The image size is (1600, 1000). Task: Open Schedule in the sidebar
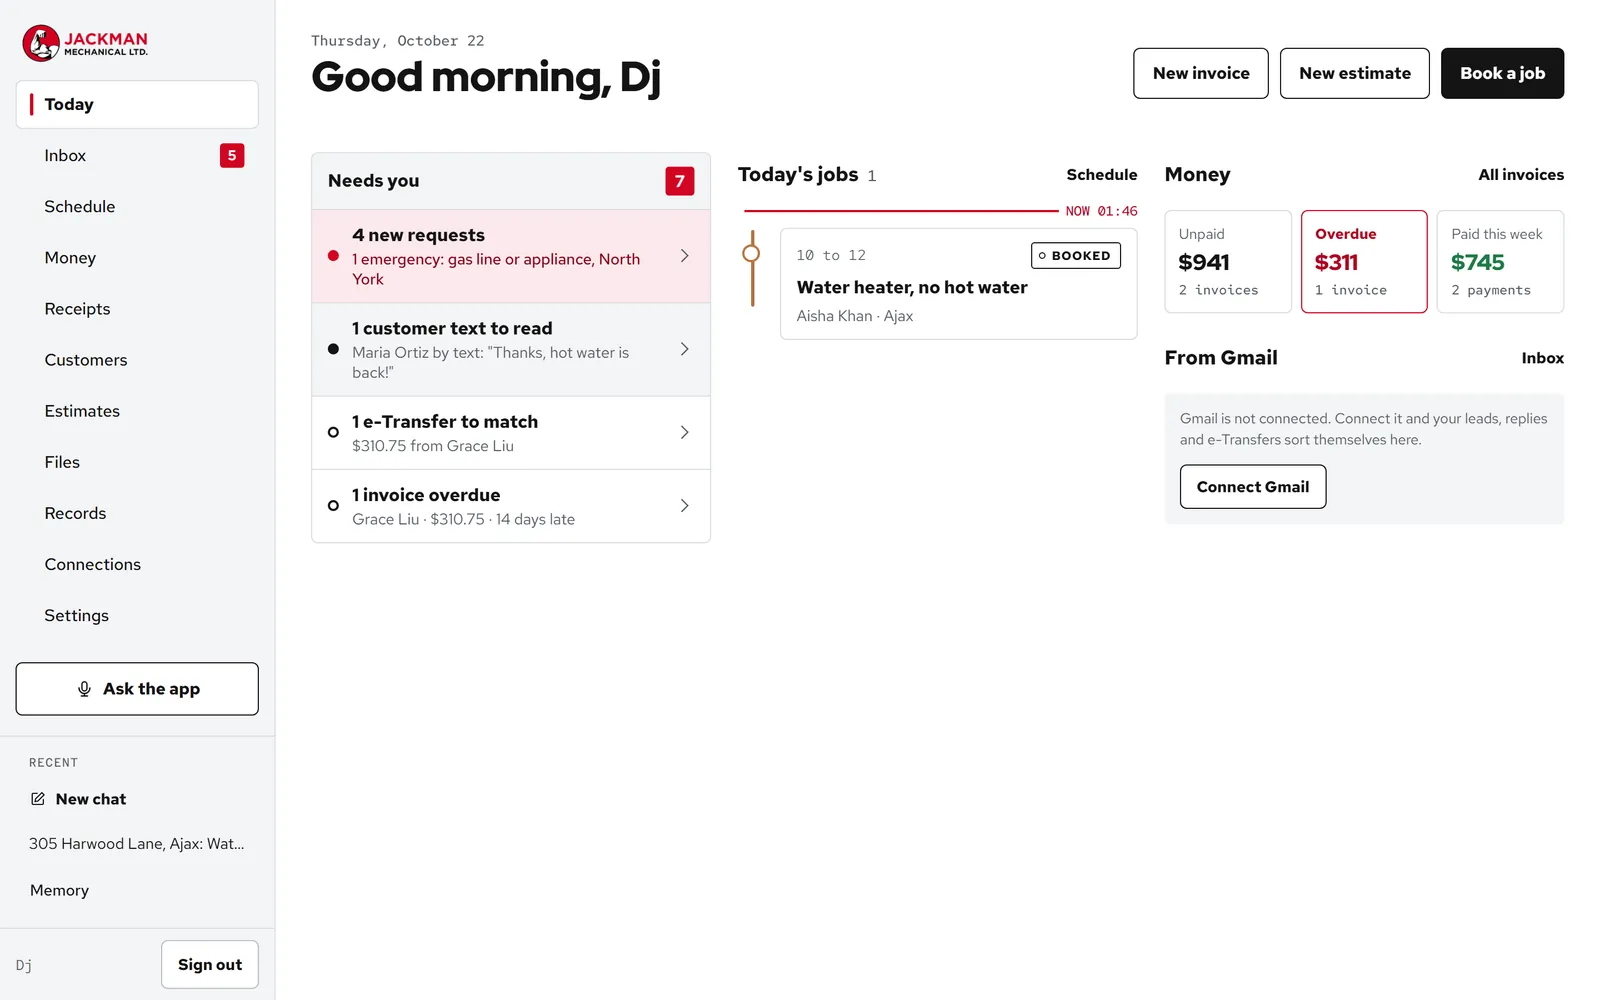coord(137,206)
